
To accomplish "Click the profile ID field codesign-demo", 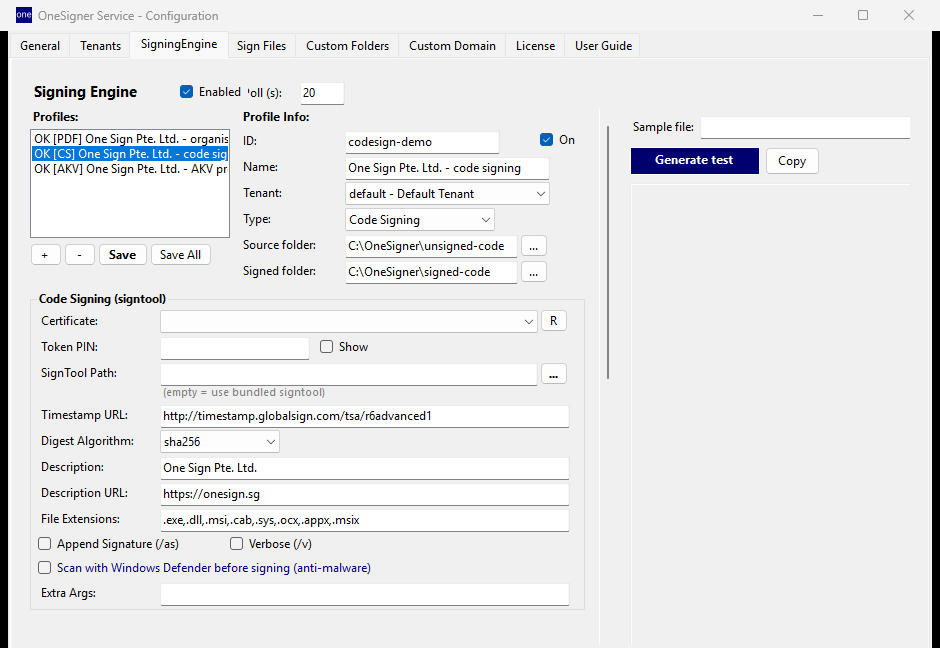I will (422, 142).
